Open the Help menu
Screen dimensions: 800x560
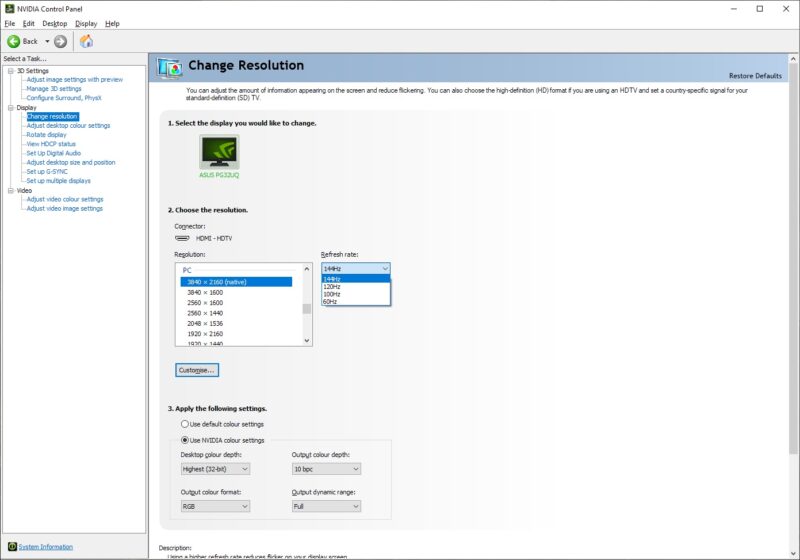point(112,23)
